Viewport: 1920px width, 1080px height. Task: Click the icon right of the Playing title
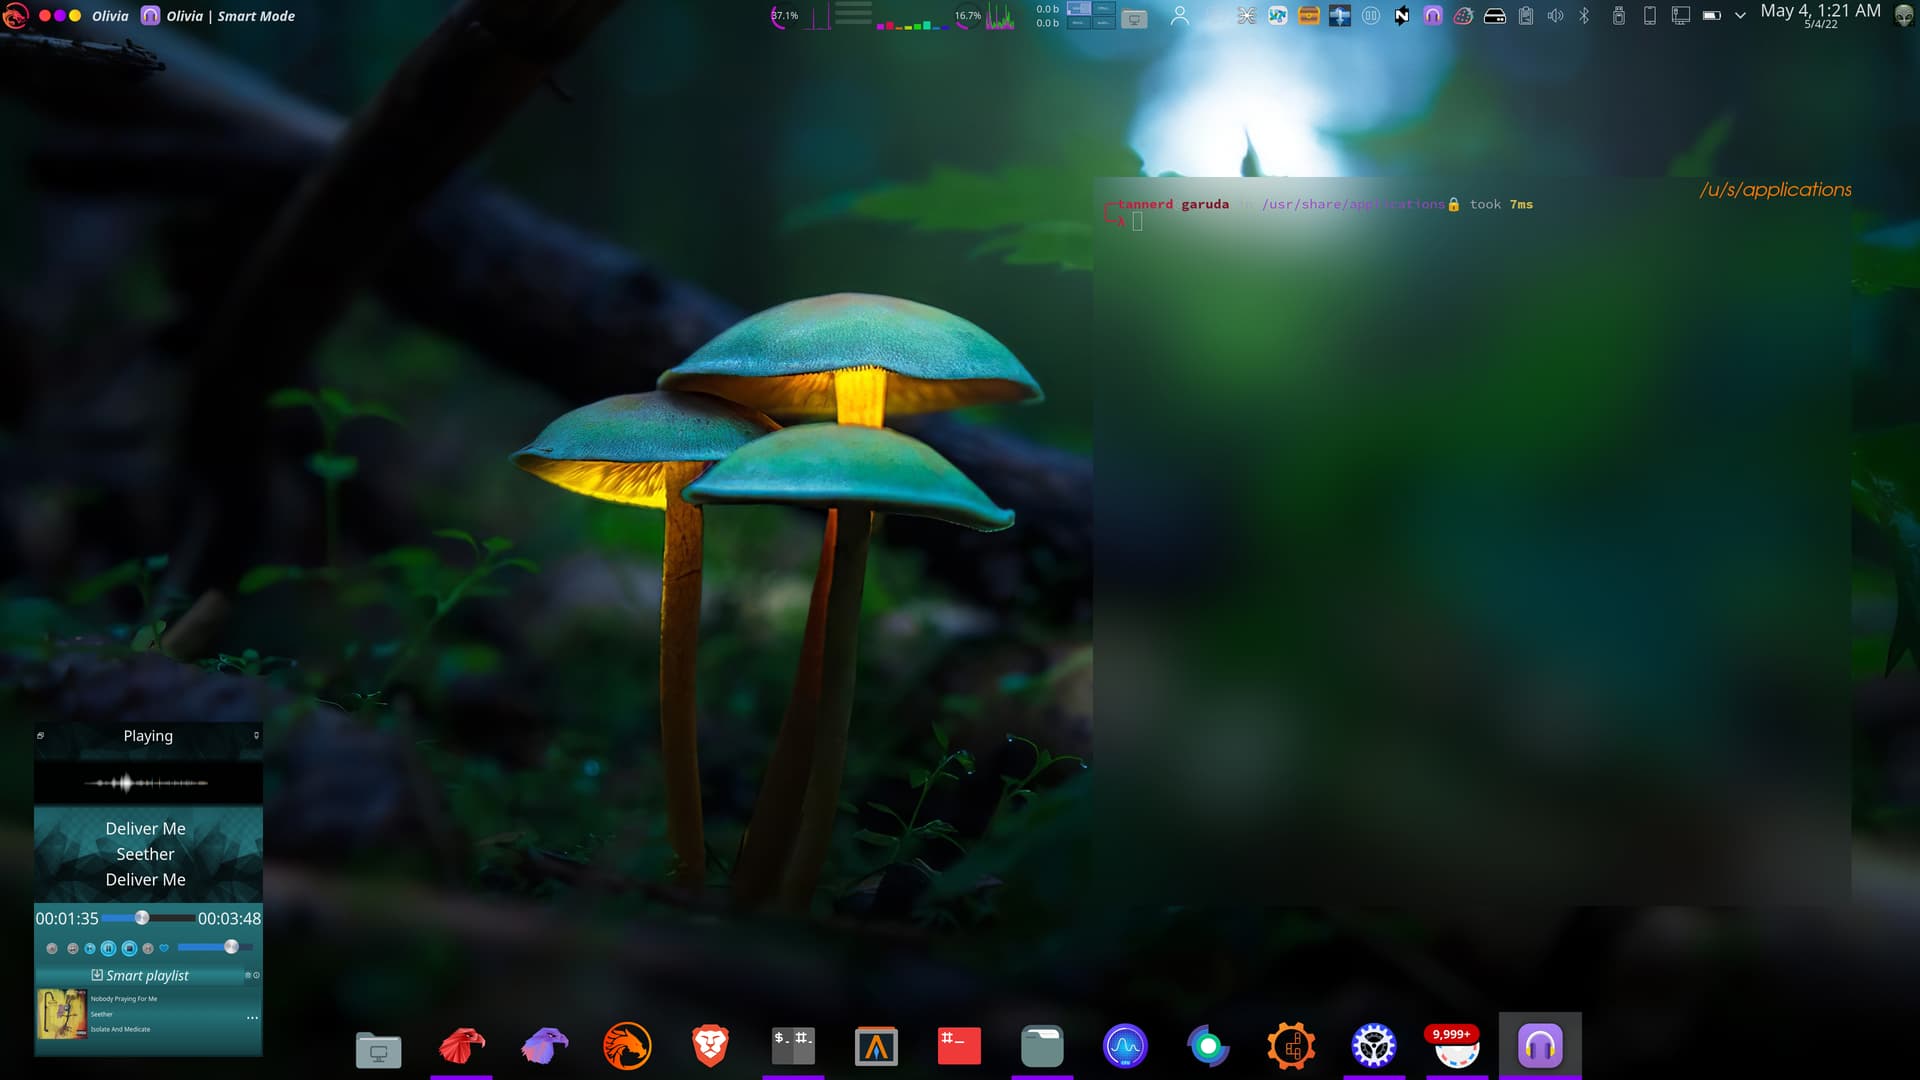click(x=256, y=736)
